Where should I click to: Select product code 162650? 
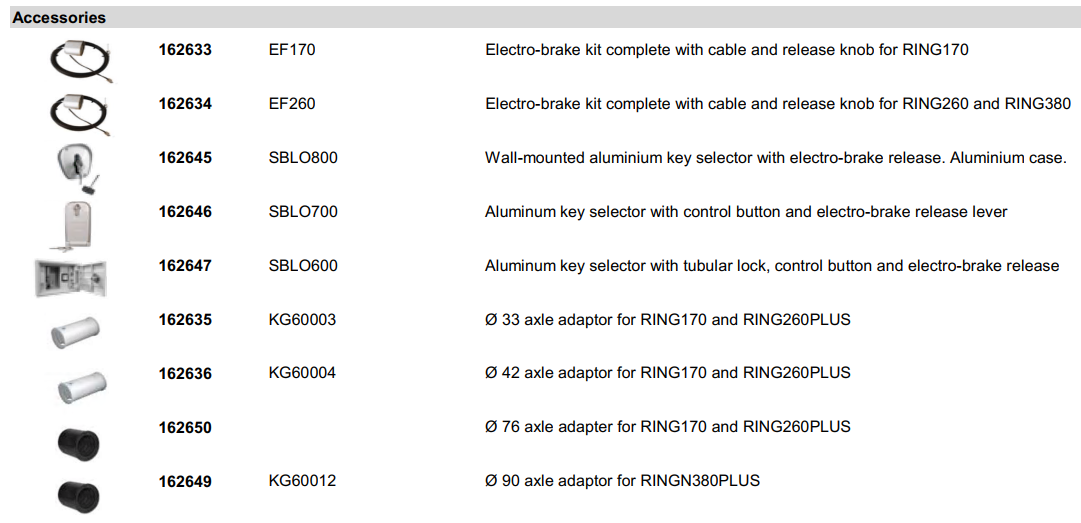pyautogui.click(x=185, y=427)
